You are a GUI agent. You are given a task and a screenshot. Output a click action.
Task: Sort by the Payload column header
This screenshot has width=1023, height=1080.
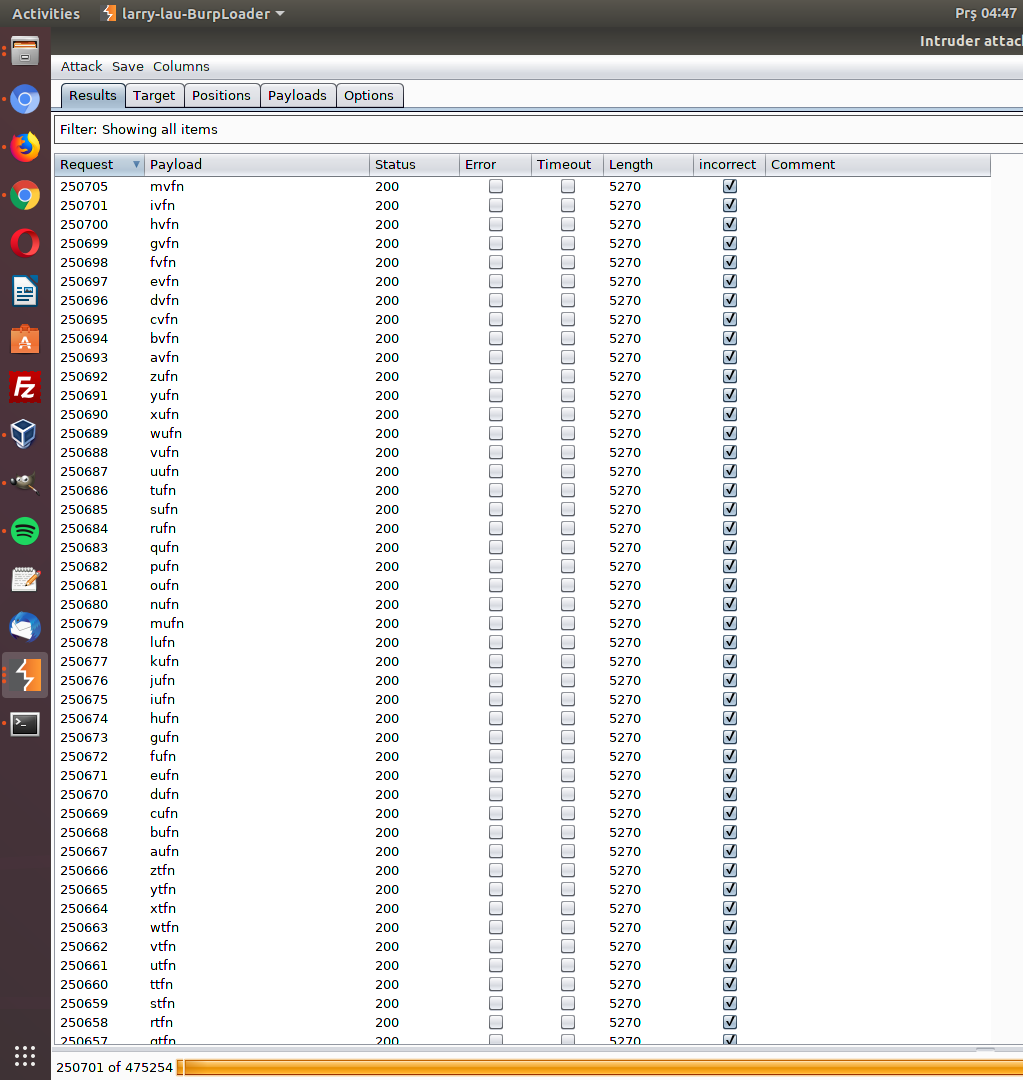point(257,165)
